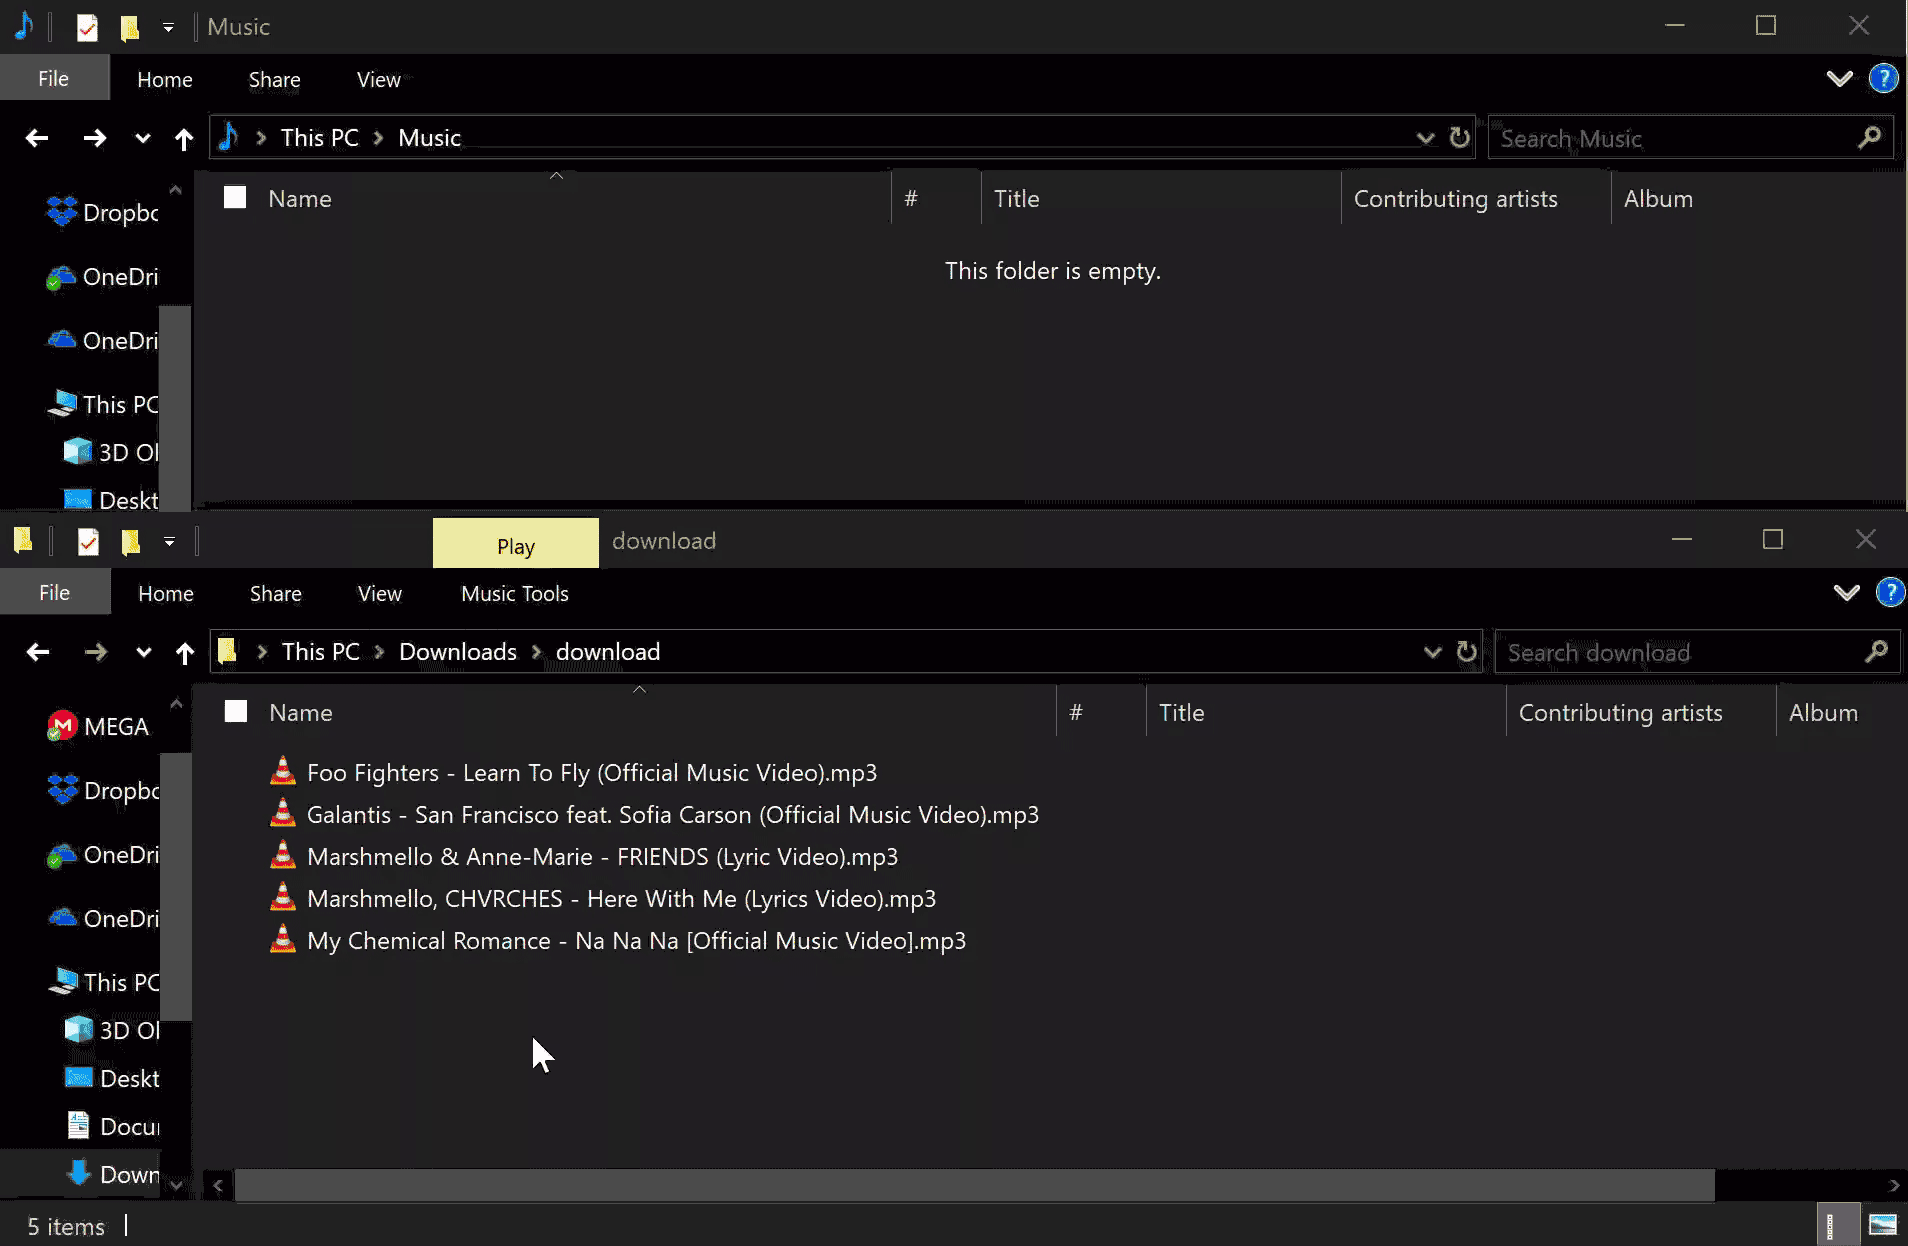The image size is (1908, 1246).
Task: Click horizontal scrollbar in download window
Action: [x=974, y=1185]
